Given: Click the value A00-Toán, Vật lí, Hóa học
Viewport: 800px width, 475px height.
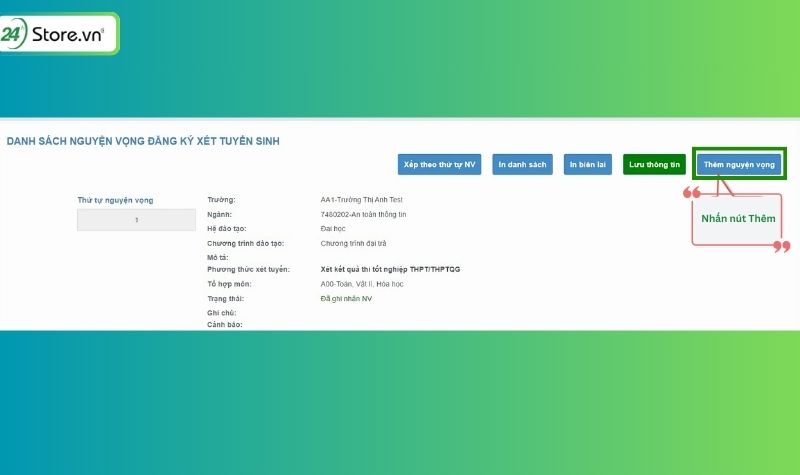Looking at the screenshot, I should 362,284.
